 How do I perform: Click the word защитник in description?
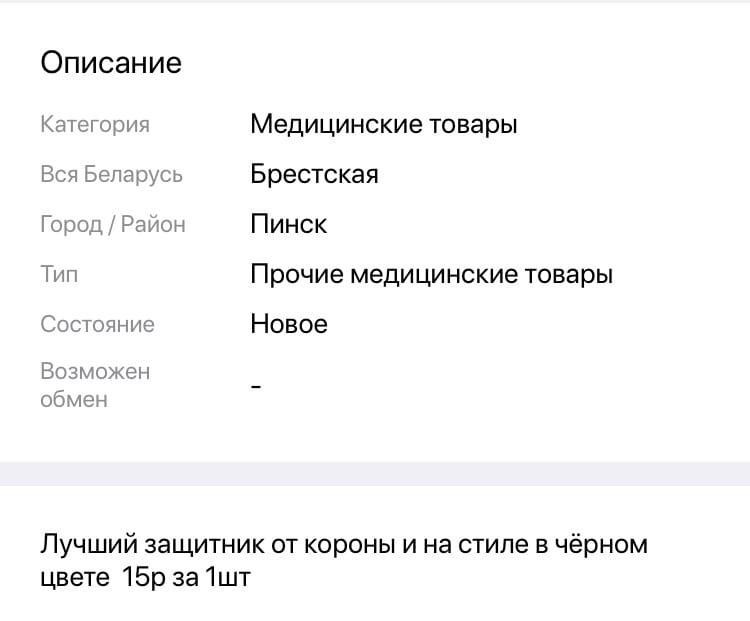click(x=206, y=545)
